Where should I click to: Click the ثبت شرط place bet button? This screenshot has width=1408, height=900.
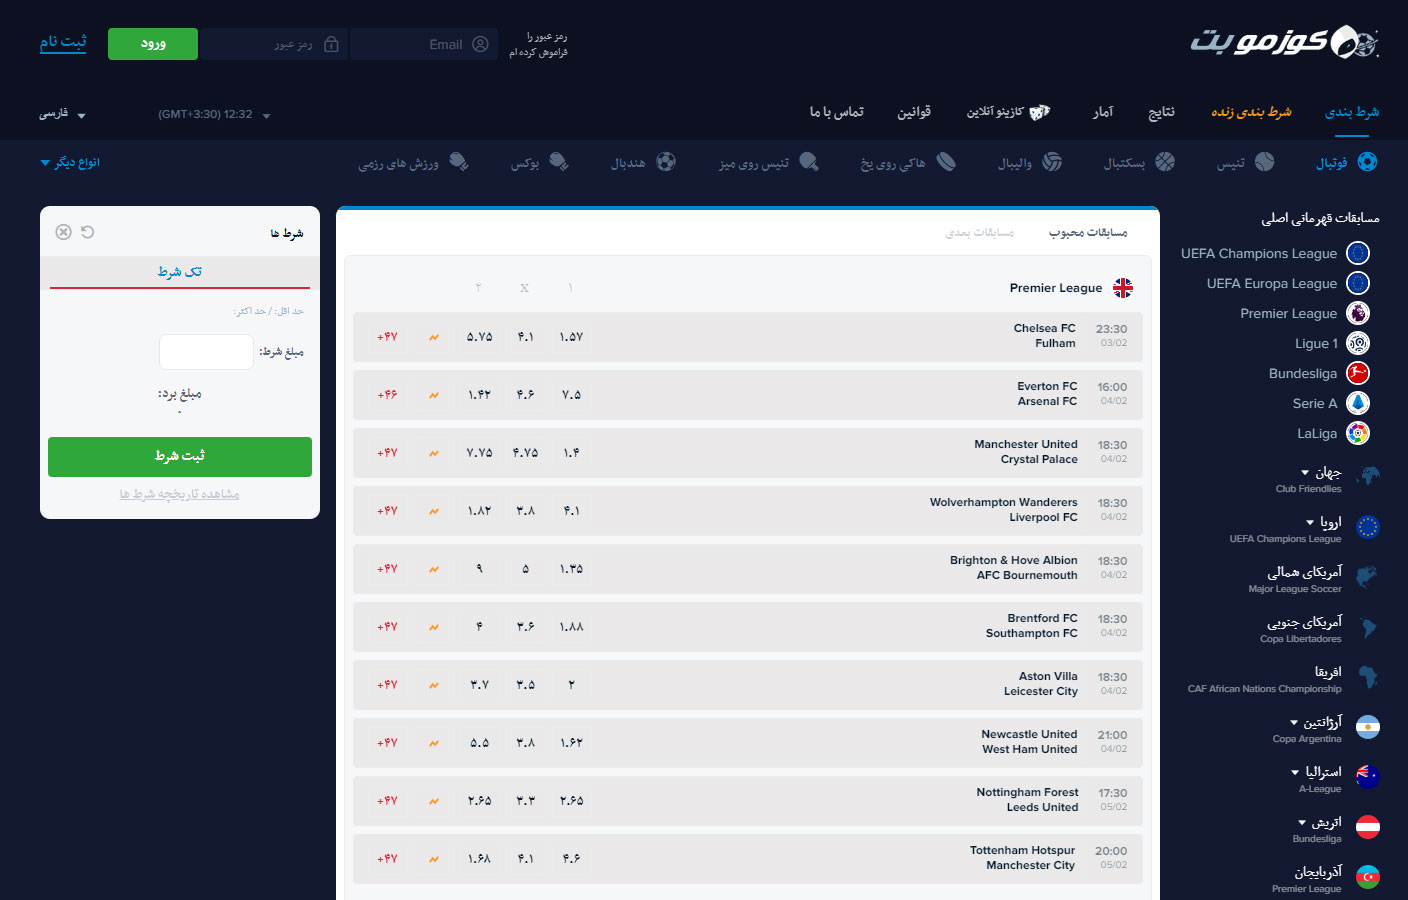pyautogui.click(x=180, y=456)
